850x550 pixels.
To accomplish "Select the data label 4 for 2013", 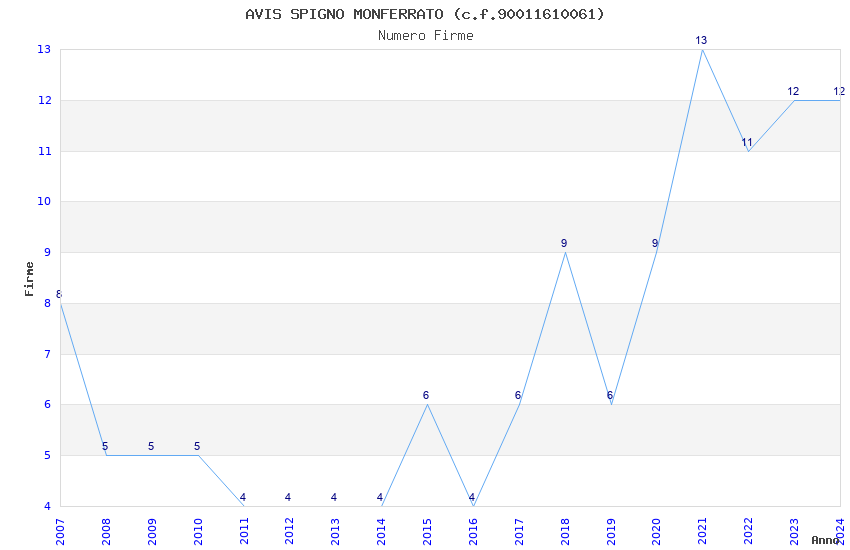I will (x=334, y=497).
